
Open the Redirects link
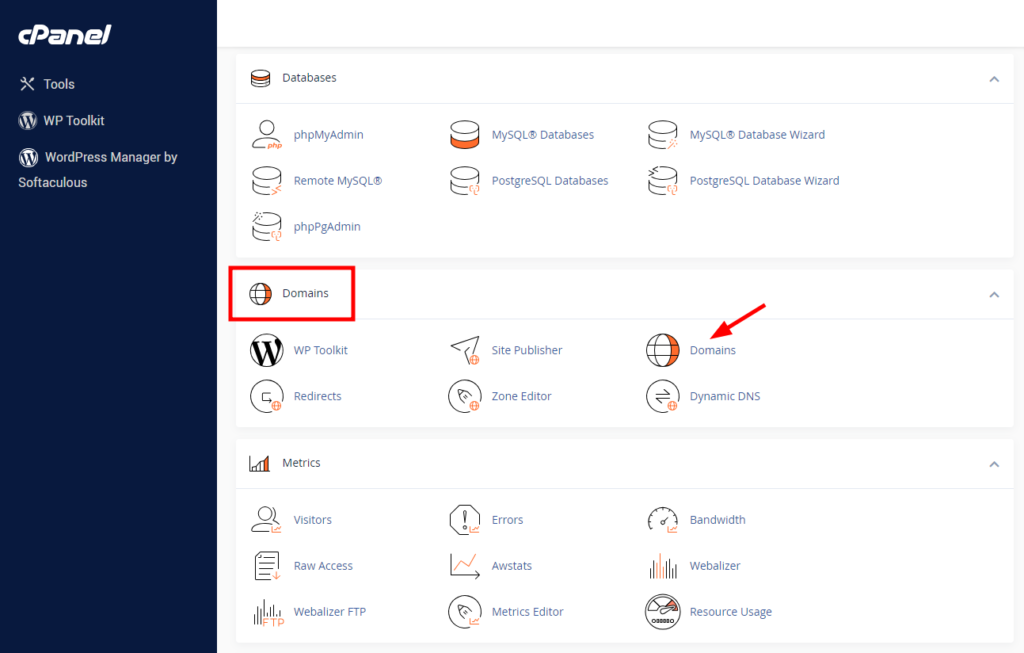pyautogui.click(x=317, y=396)
